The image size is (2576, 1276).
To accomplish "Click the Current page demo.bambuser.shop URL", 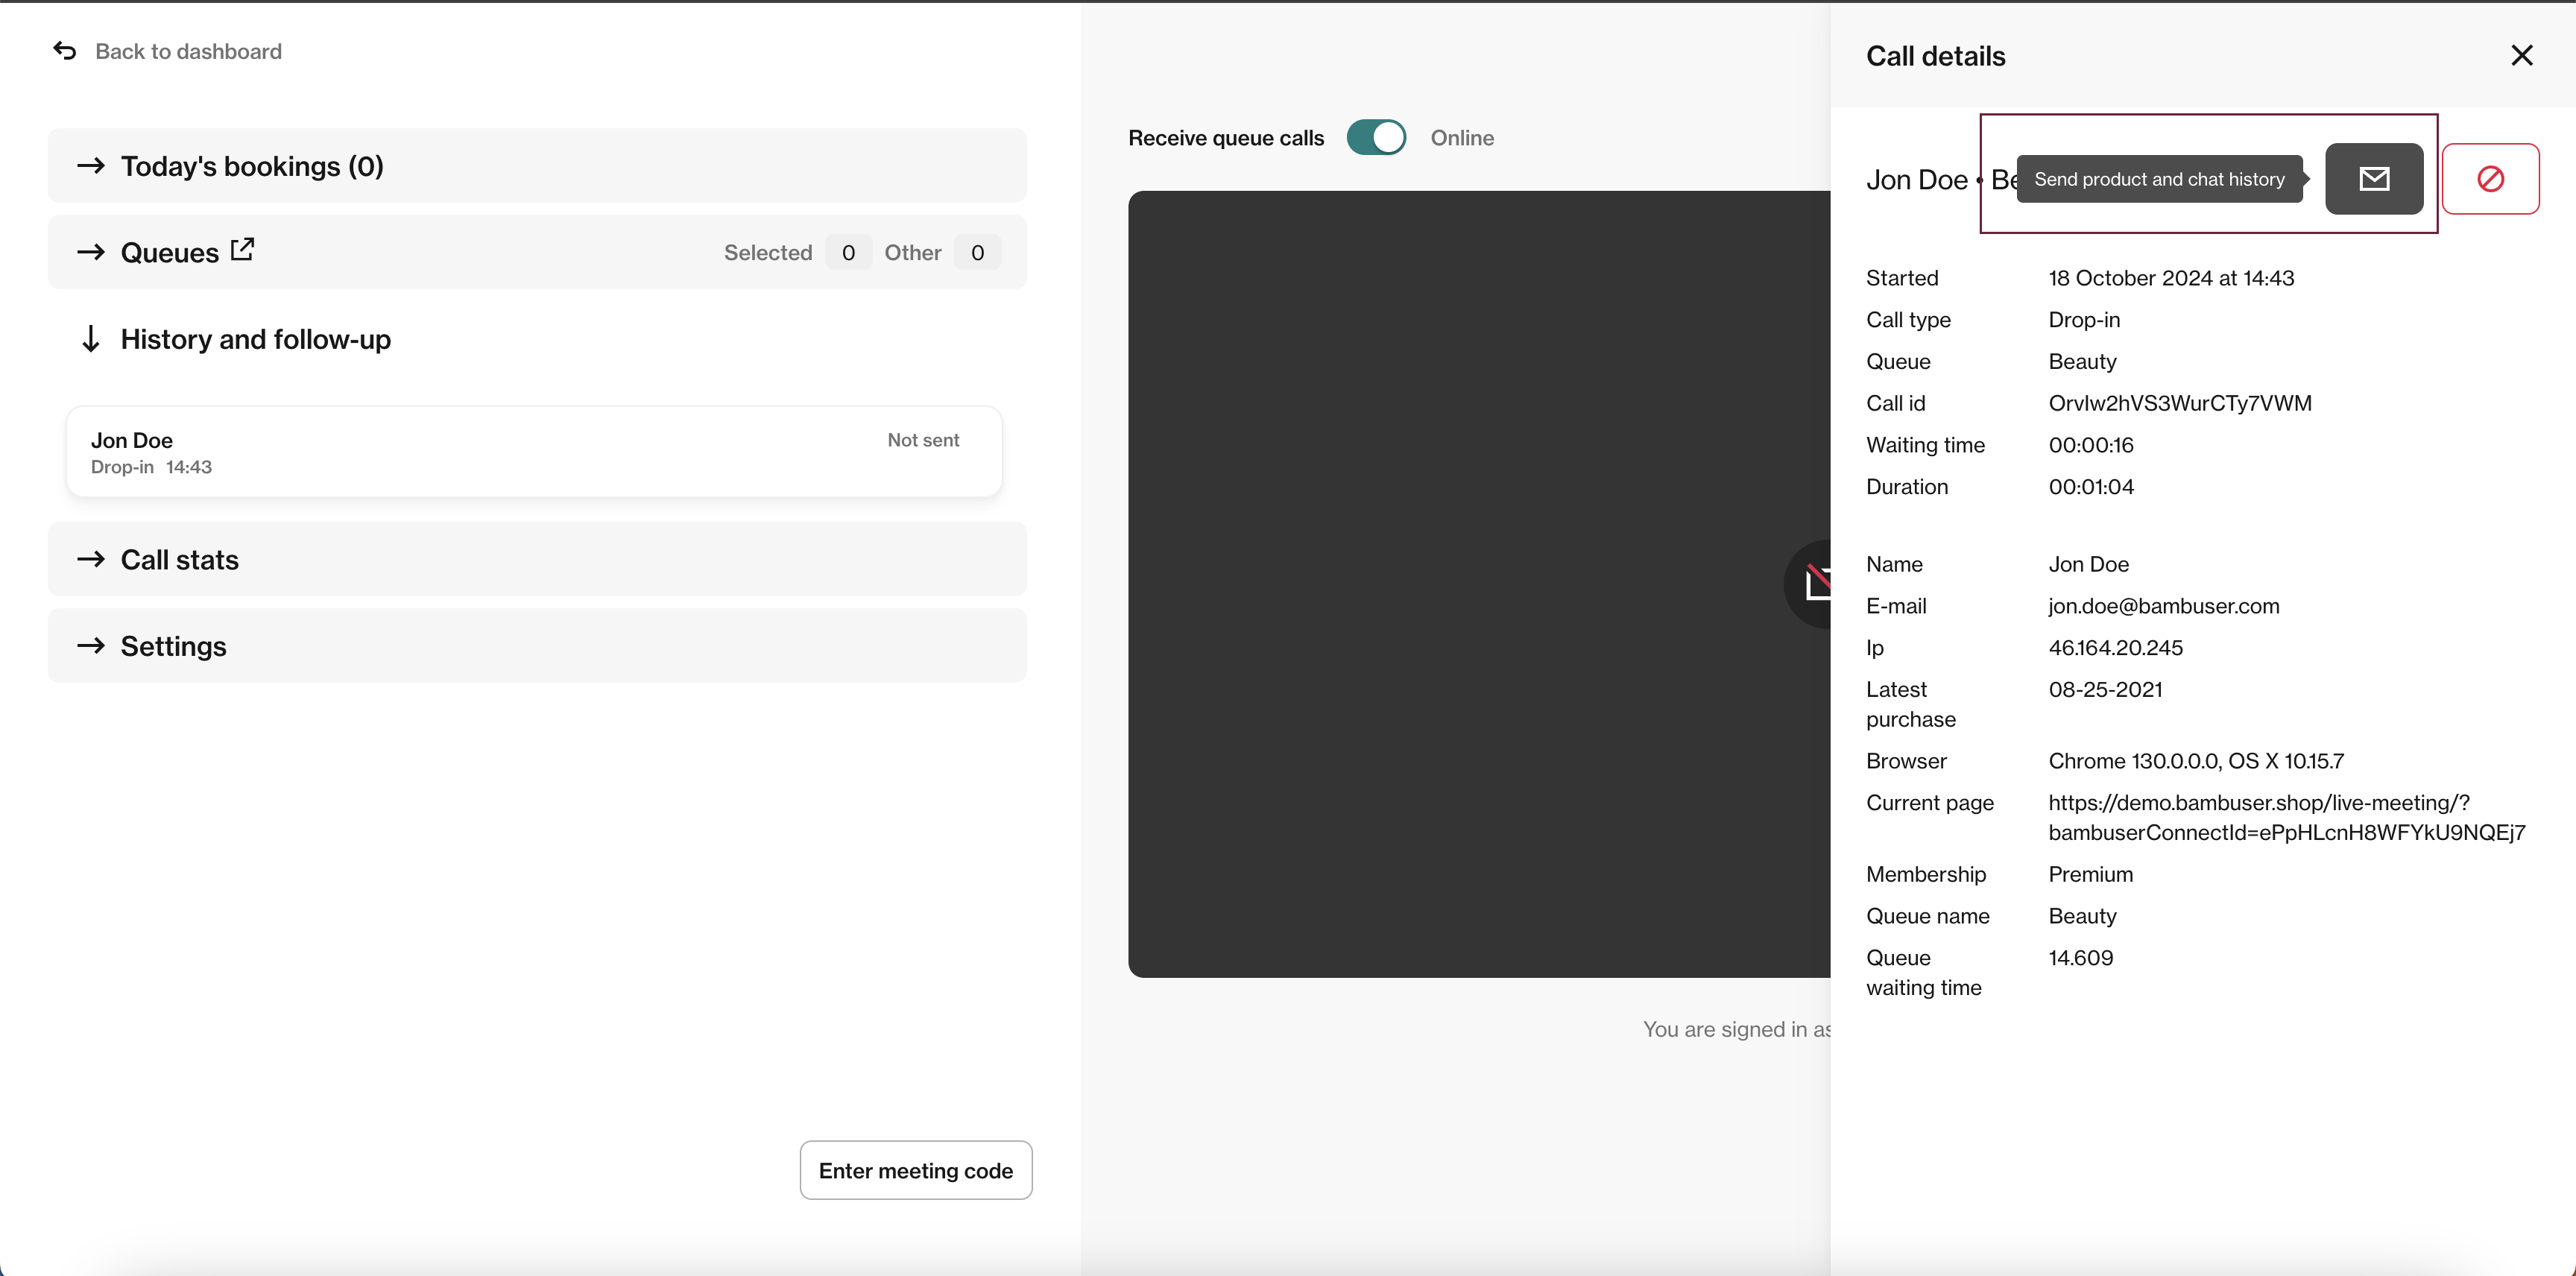I will point(2286,817).
